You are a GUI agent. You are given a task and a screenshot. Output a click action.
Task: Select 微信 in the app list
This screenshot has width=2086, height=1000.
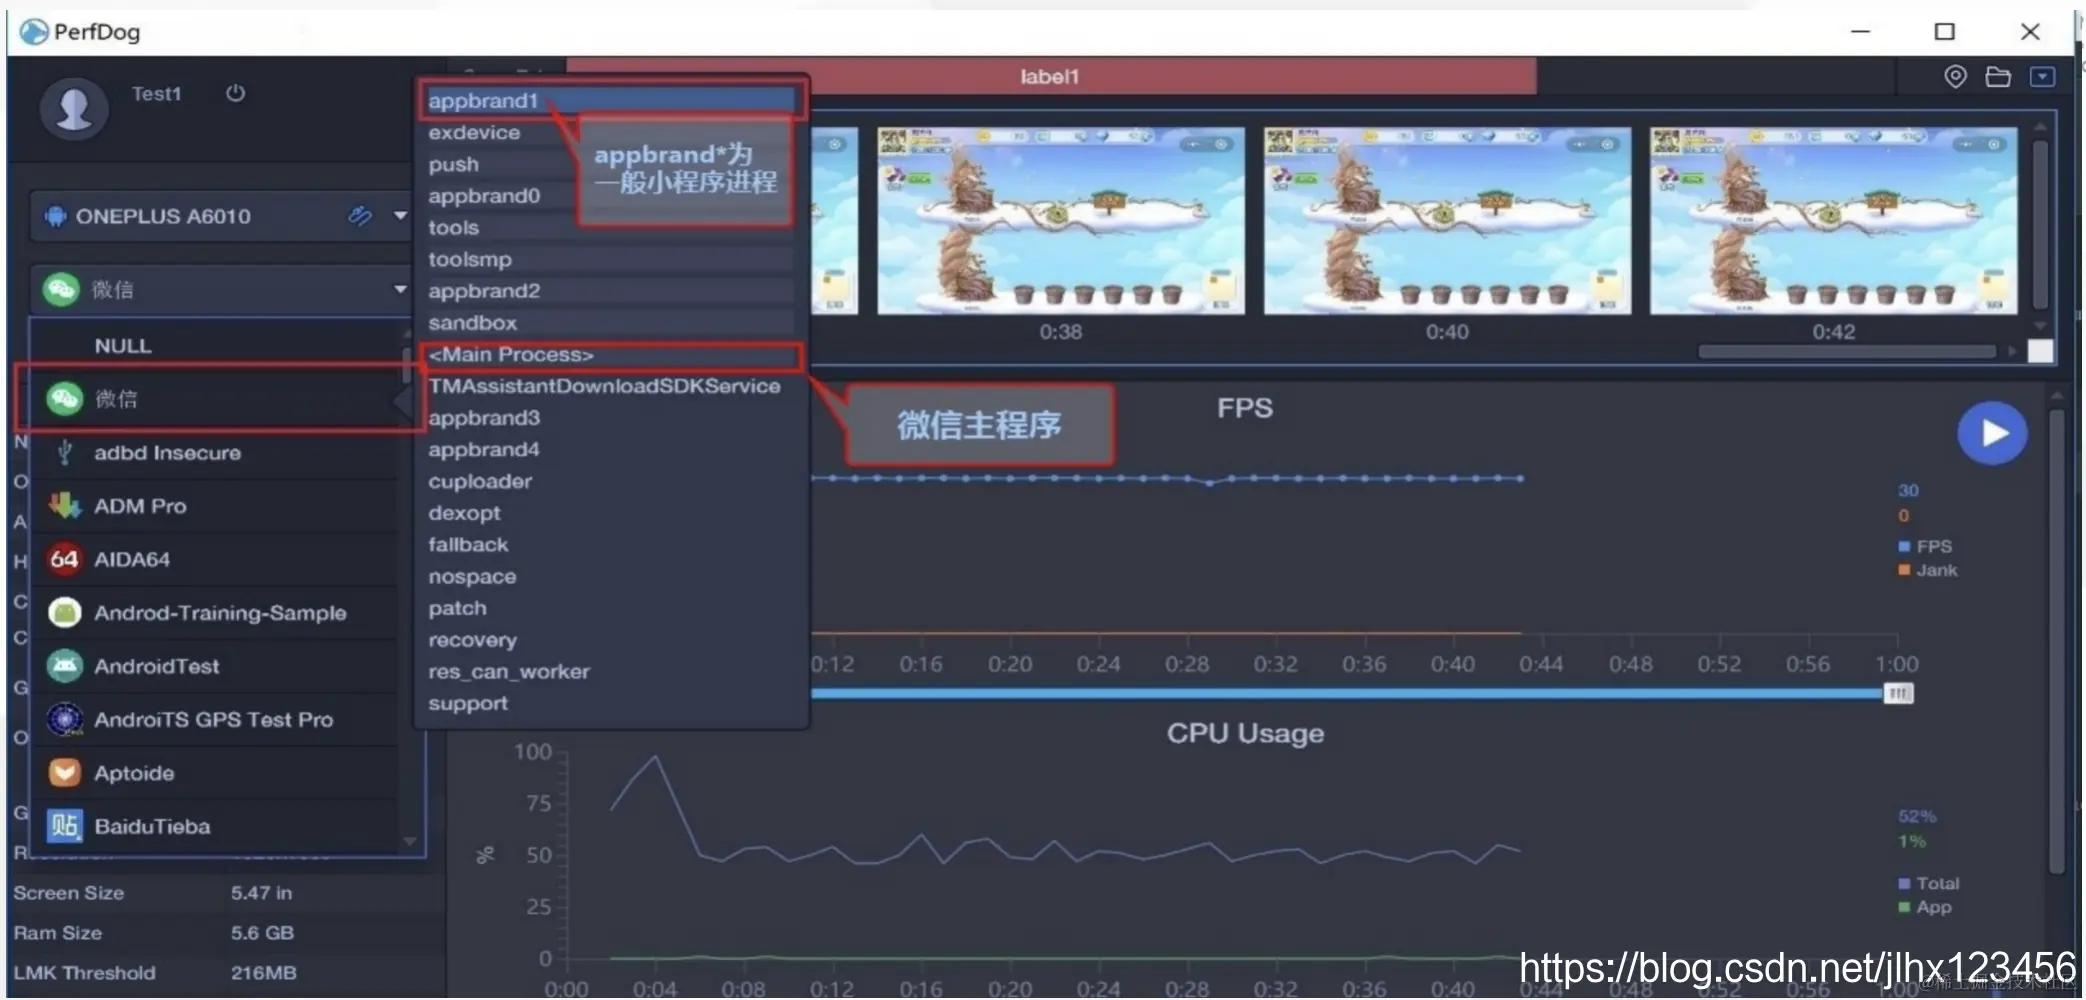(214, 398)
